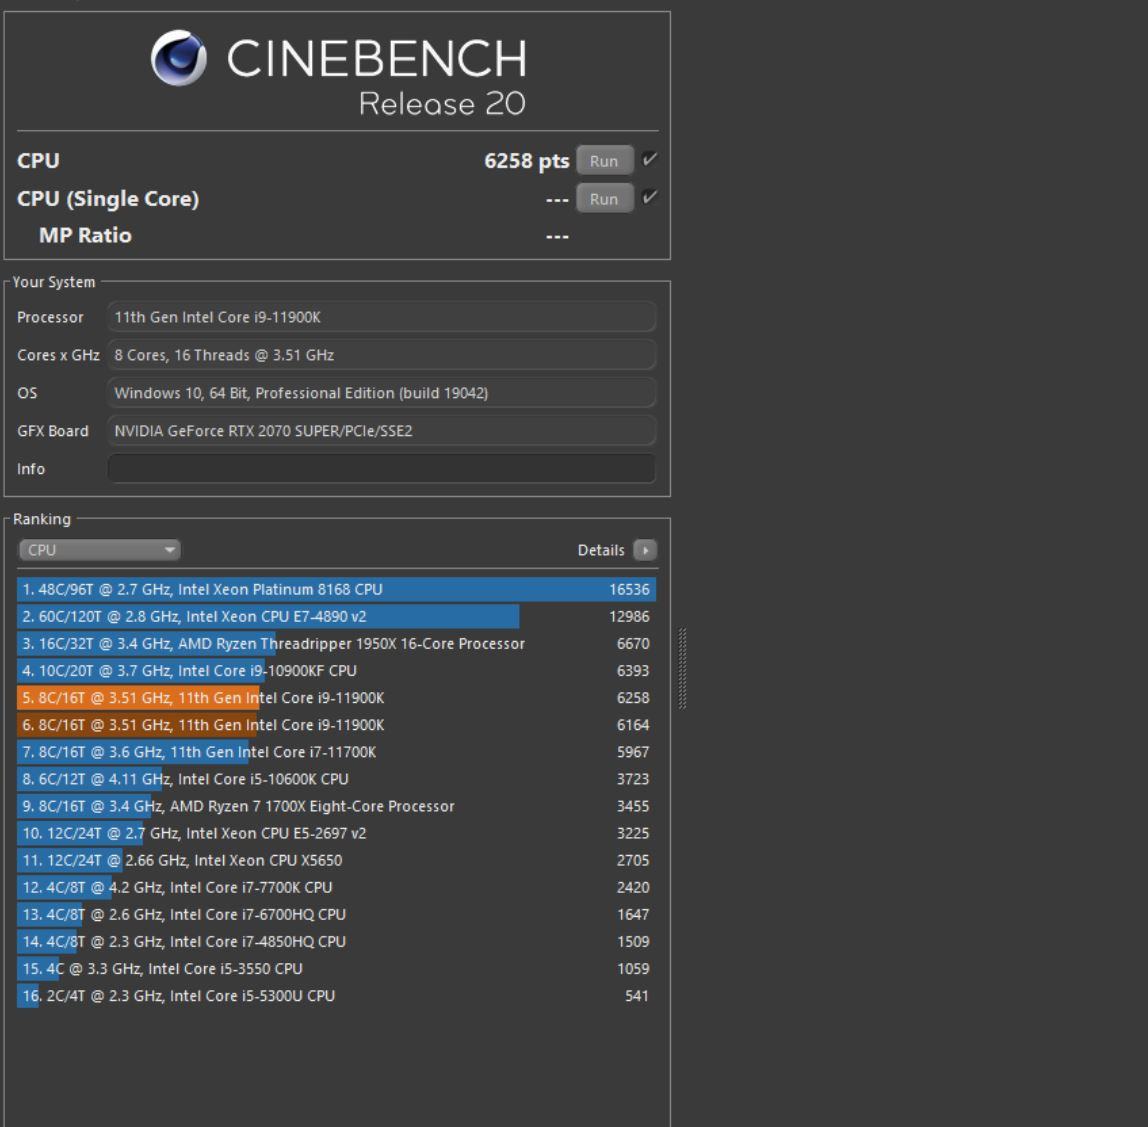This screenshot has width=1148, height=1127.
Task: Select ranking row Intel Xeon Platinum 8168
Action: tap(337, 589)
